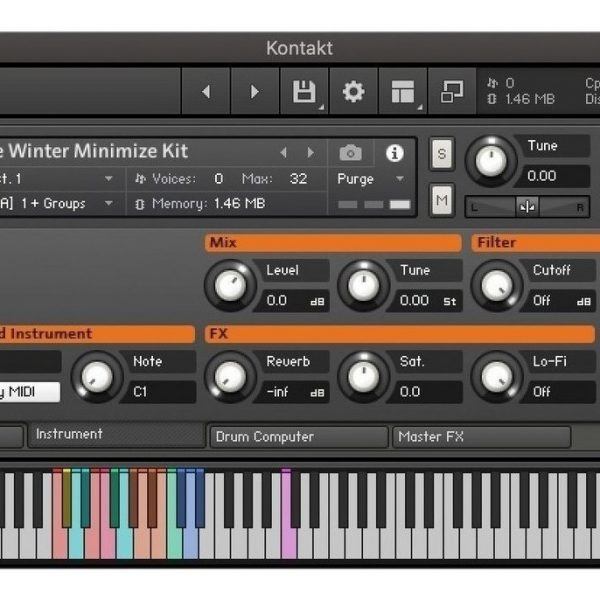Click the instrument Tune knob in header
Viewport: 600px width, 600px height.
coord(491,161)
